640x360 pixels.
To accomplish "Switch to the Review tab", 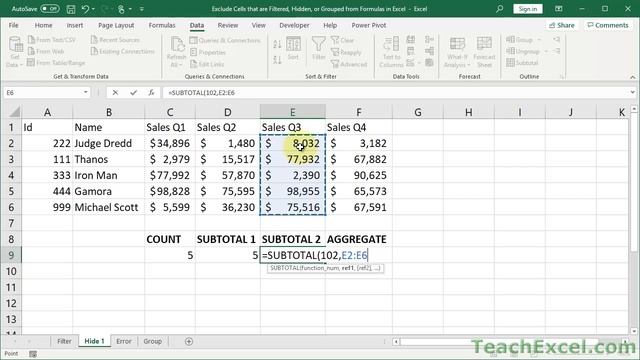I will (228, 25).
